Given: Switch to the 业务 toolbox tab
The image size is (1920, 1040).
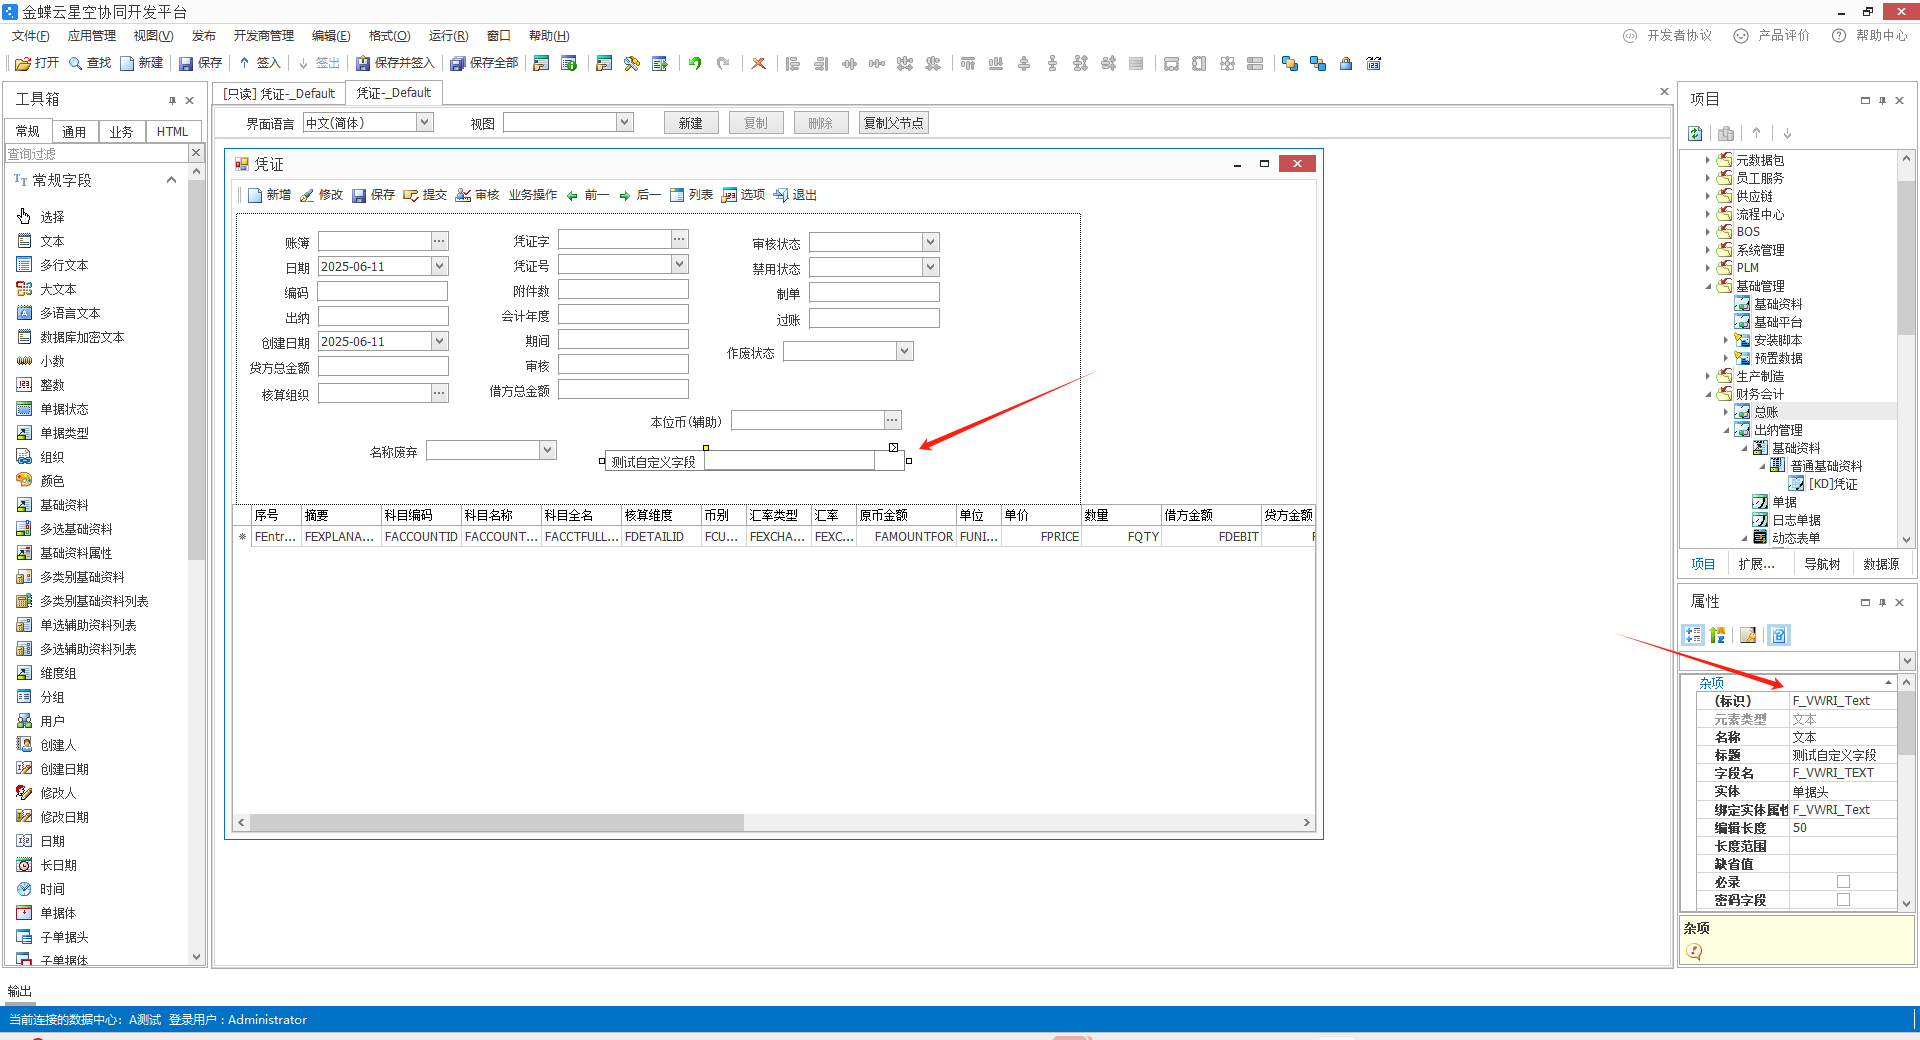Looking at the screenshot, I should click(x=121, y=131).
